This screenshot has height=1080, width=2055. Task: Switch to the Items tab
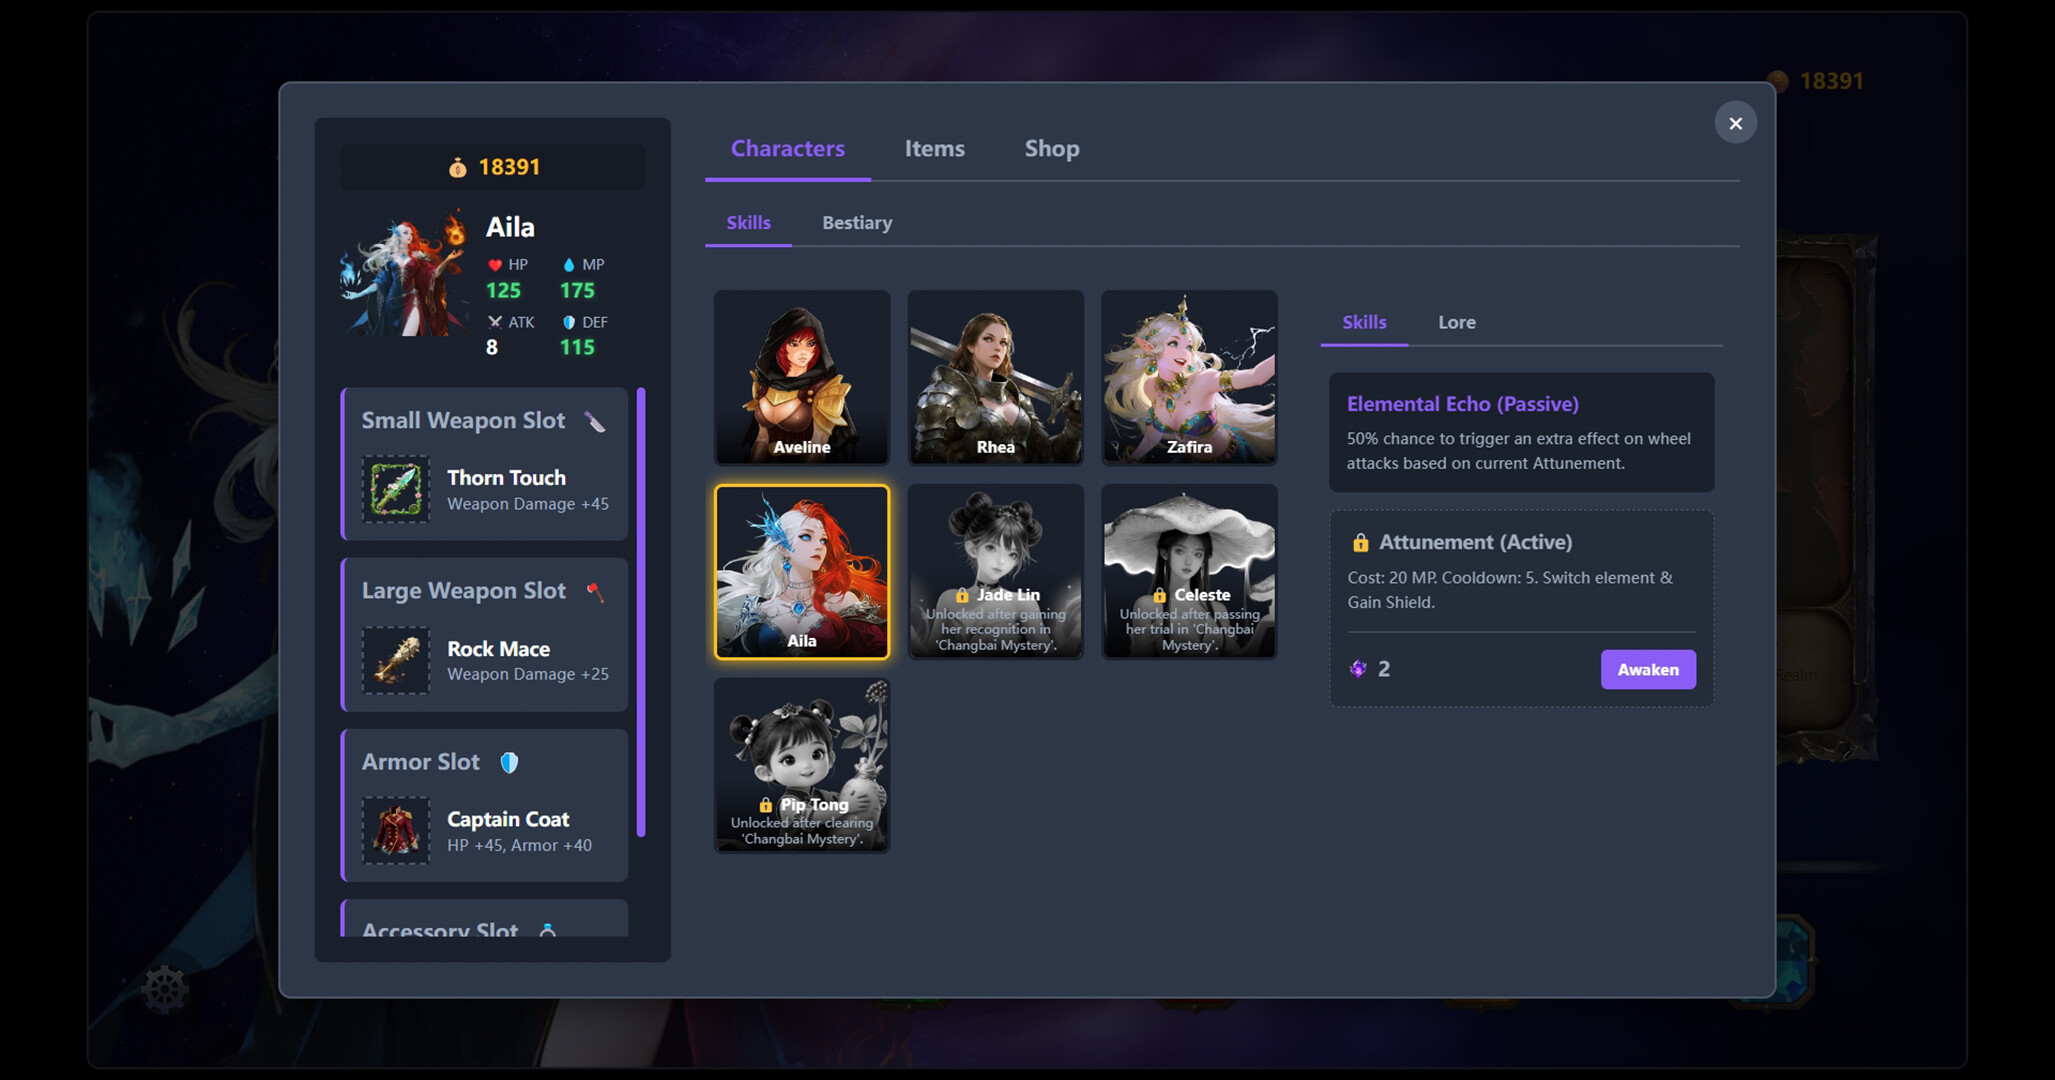pyautogui.click(x=934, y=148)
